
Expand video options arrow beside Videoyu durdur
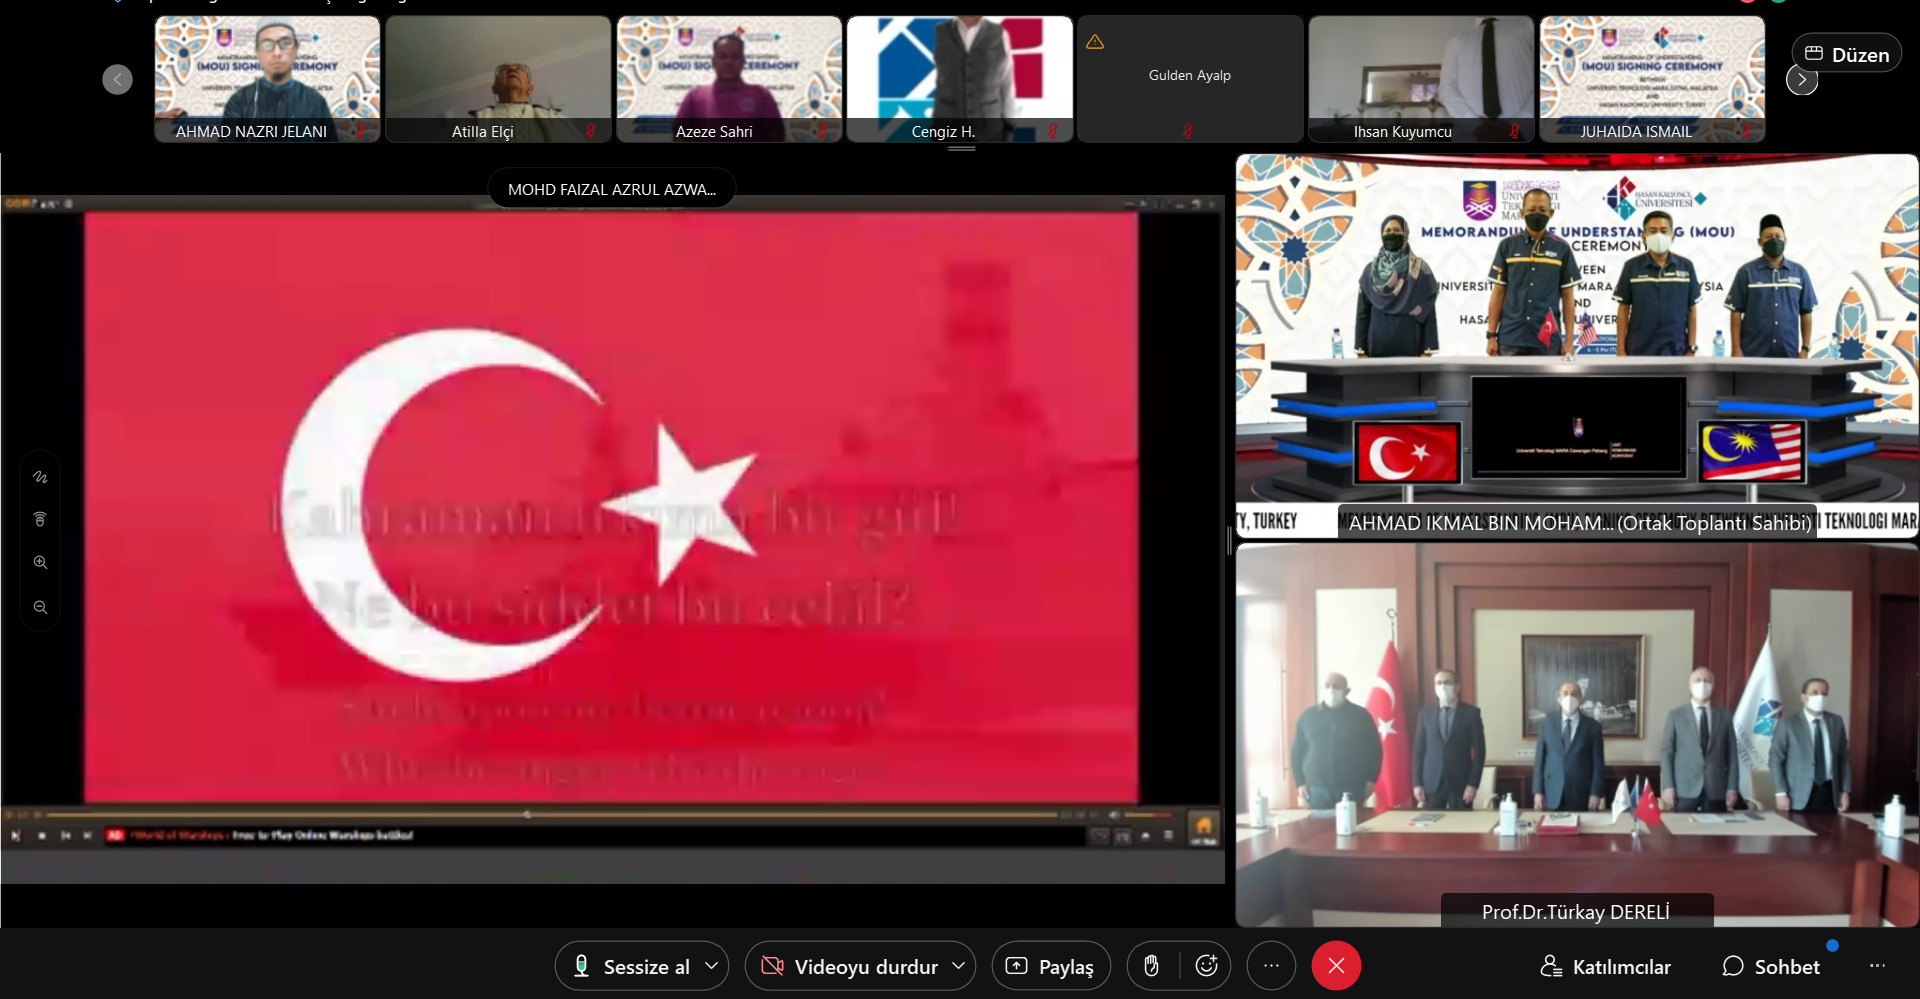(x=958, y=966)
